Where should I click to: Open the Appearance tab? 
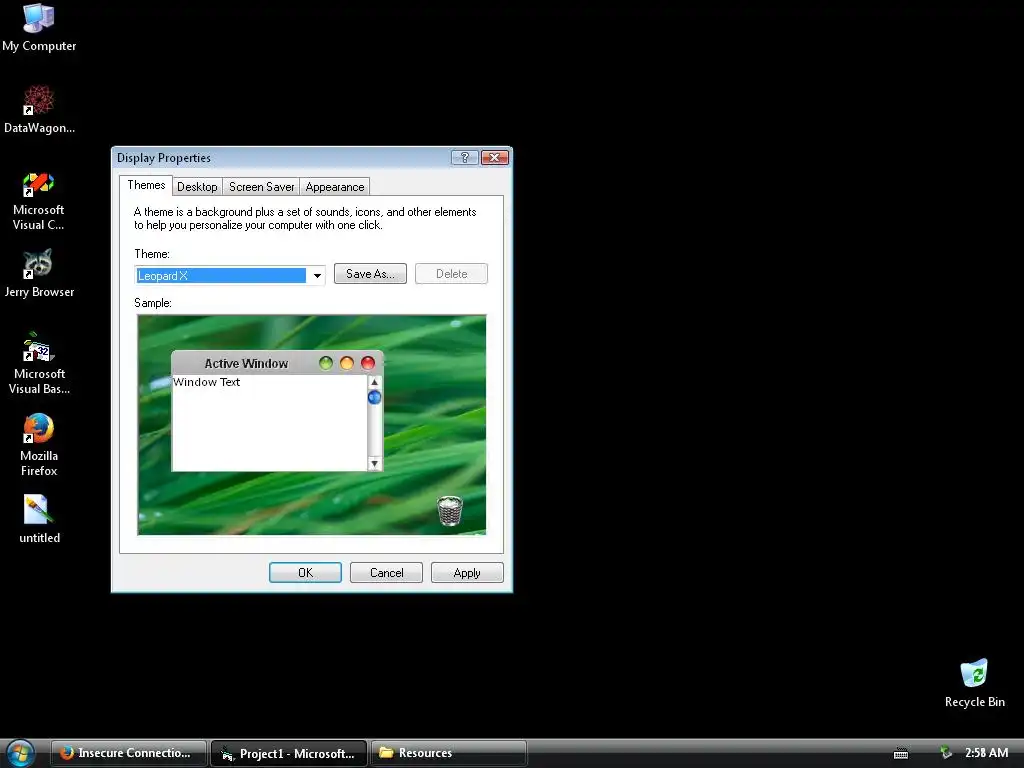point(334,187)
